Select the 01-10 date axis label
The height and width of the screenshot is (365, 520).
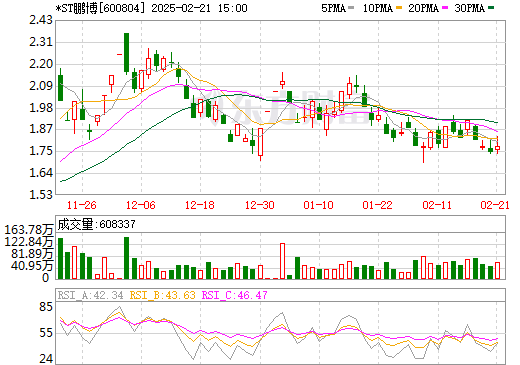(319, 205)
